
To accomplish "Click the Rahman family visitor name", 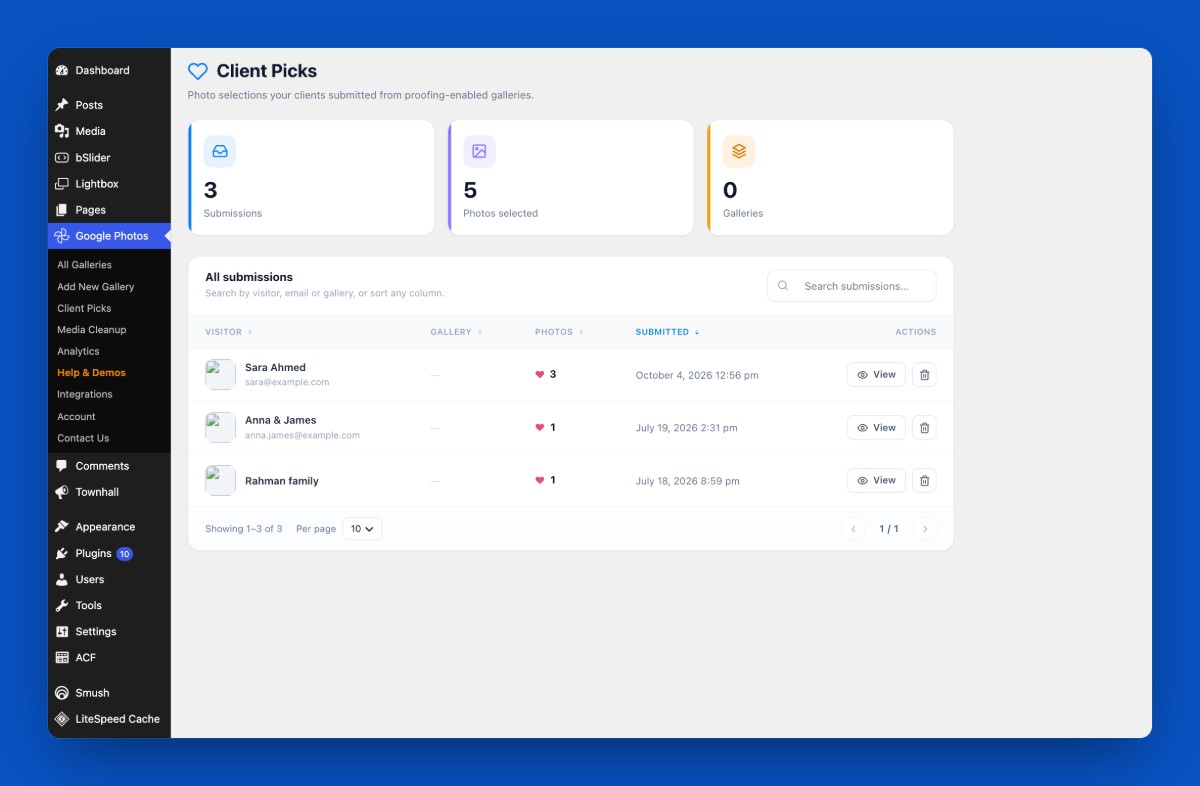I will (x=282, y=481).
